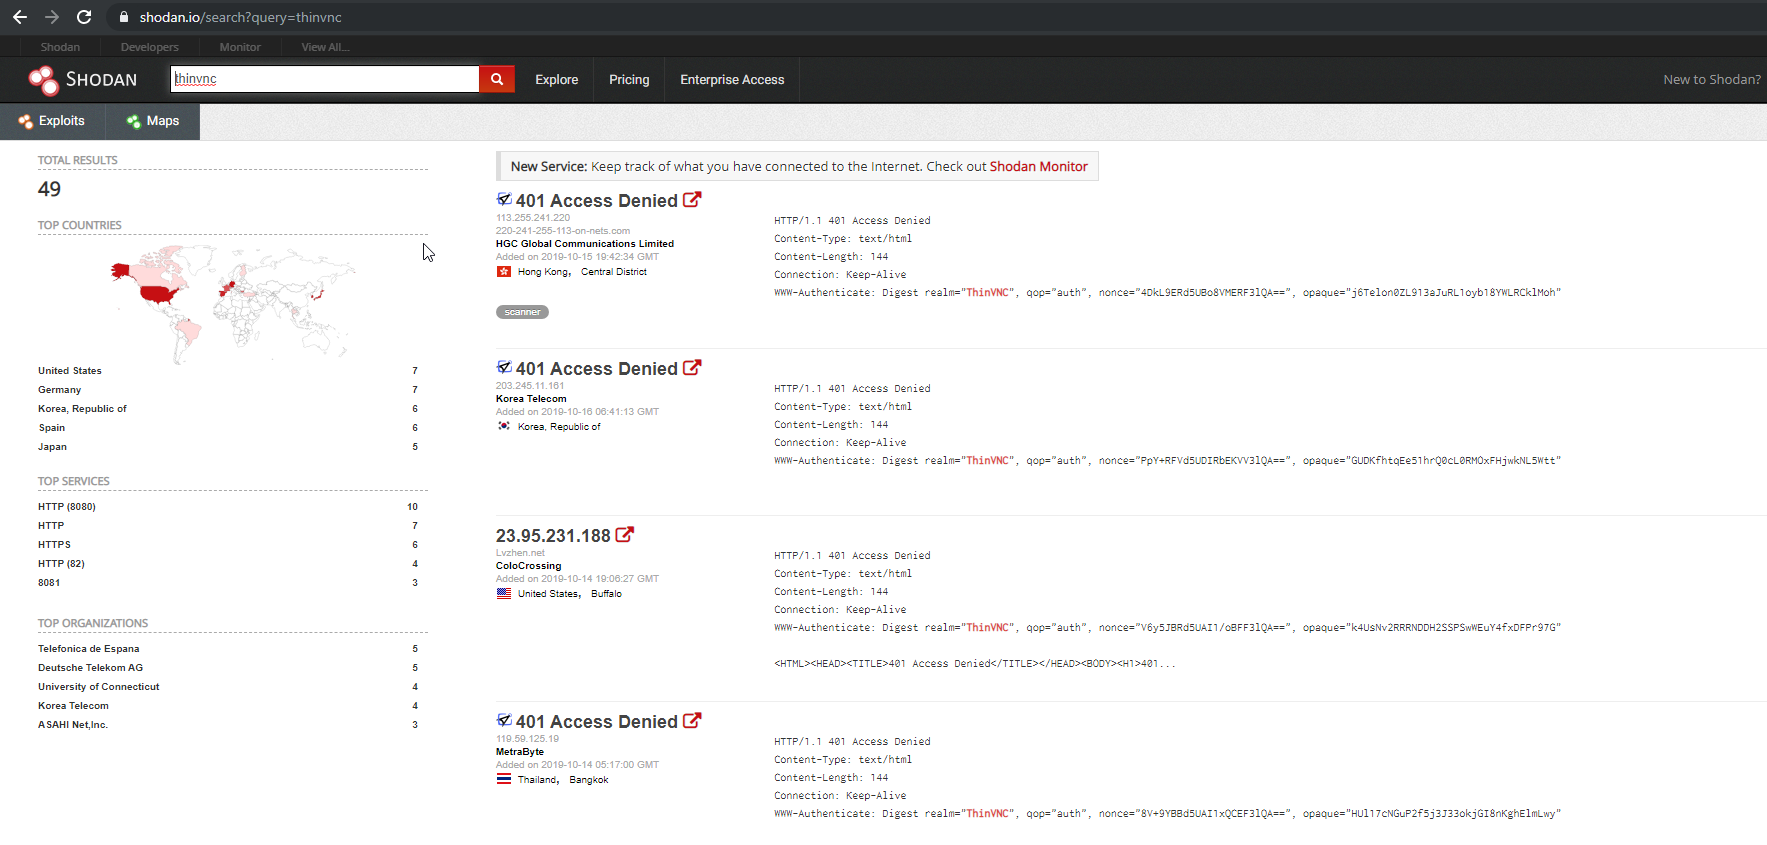Click the Shodan logo icon
This screenshot has width=1767, height=845.
click(43, 80)
